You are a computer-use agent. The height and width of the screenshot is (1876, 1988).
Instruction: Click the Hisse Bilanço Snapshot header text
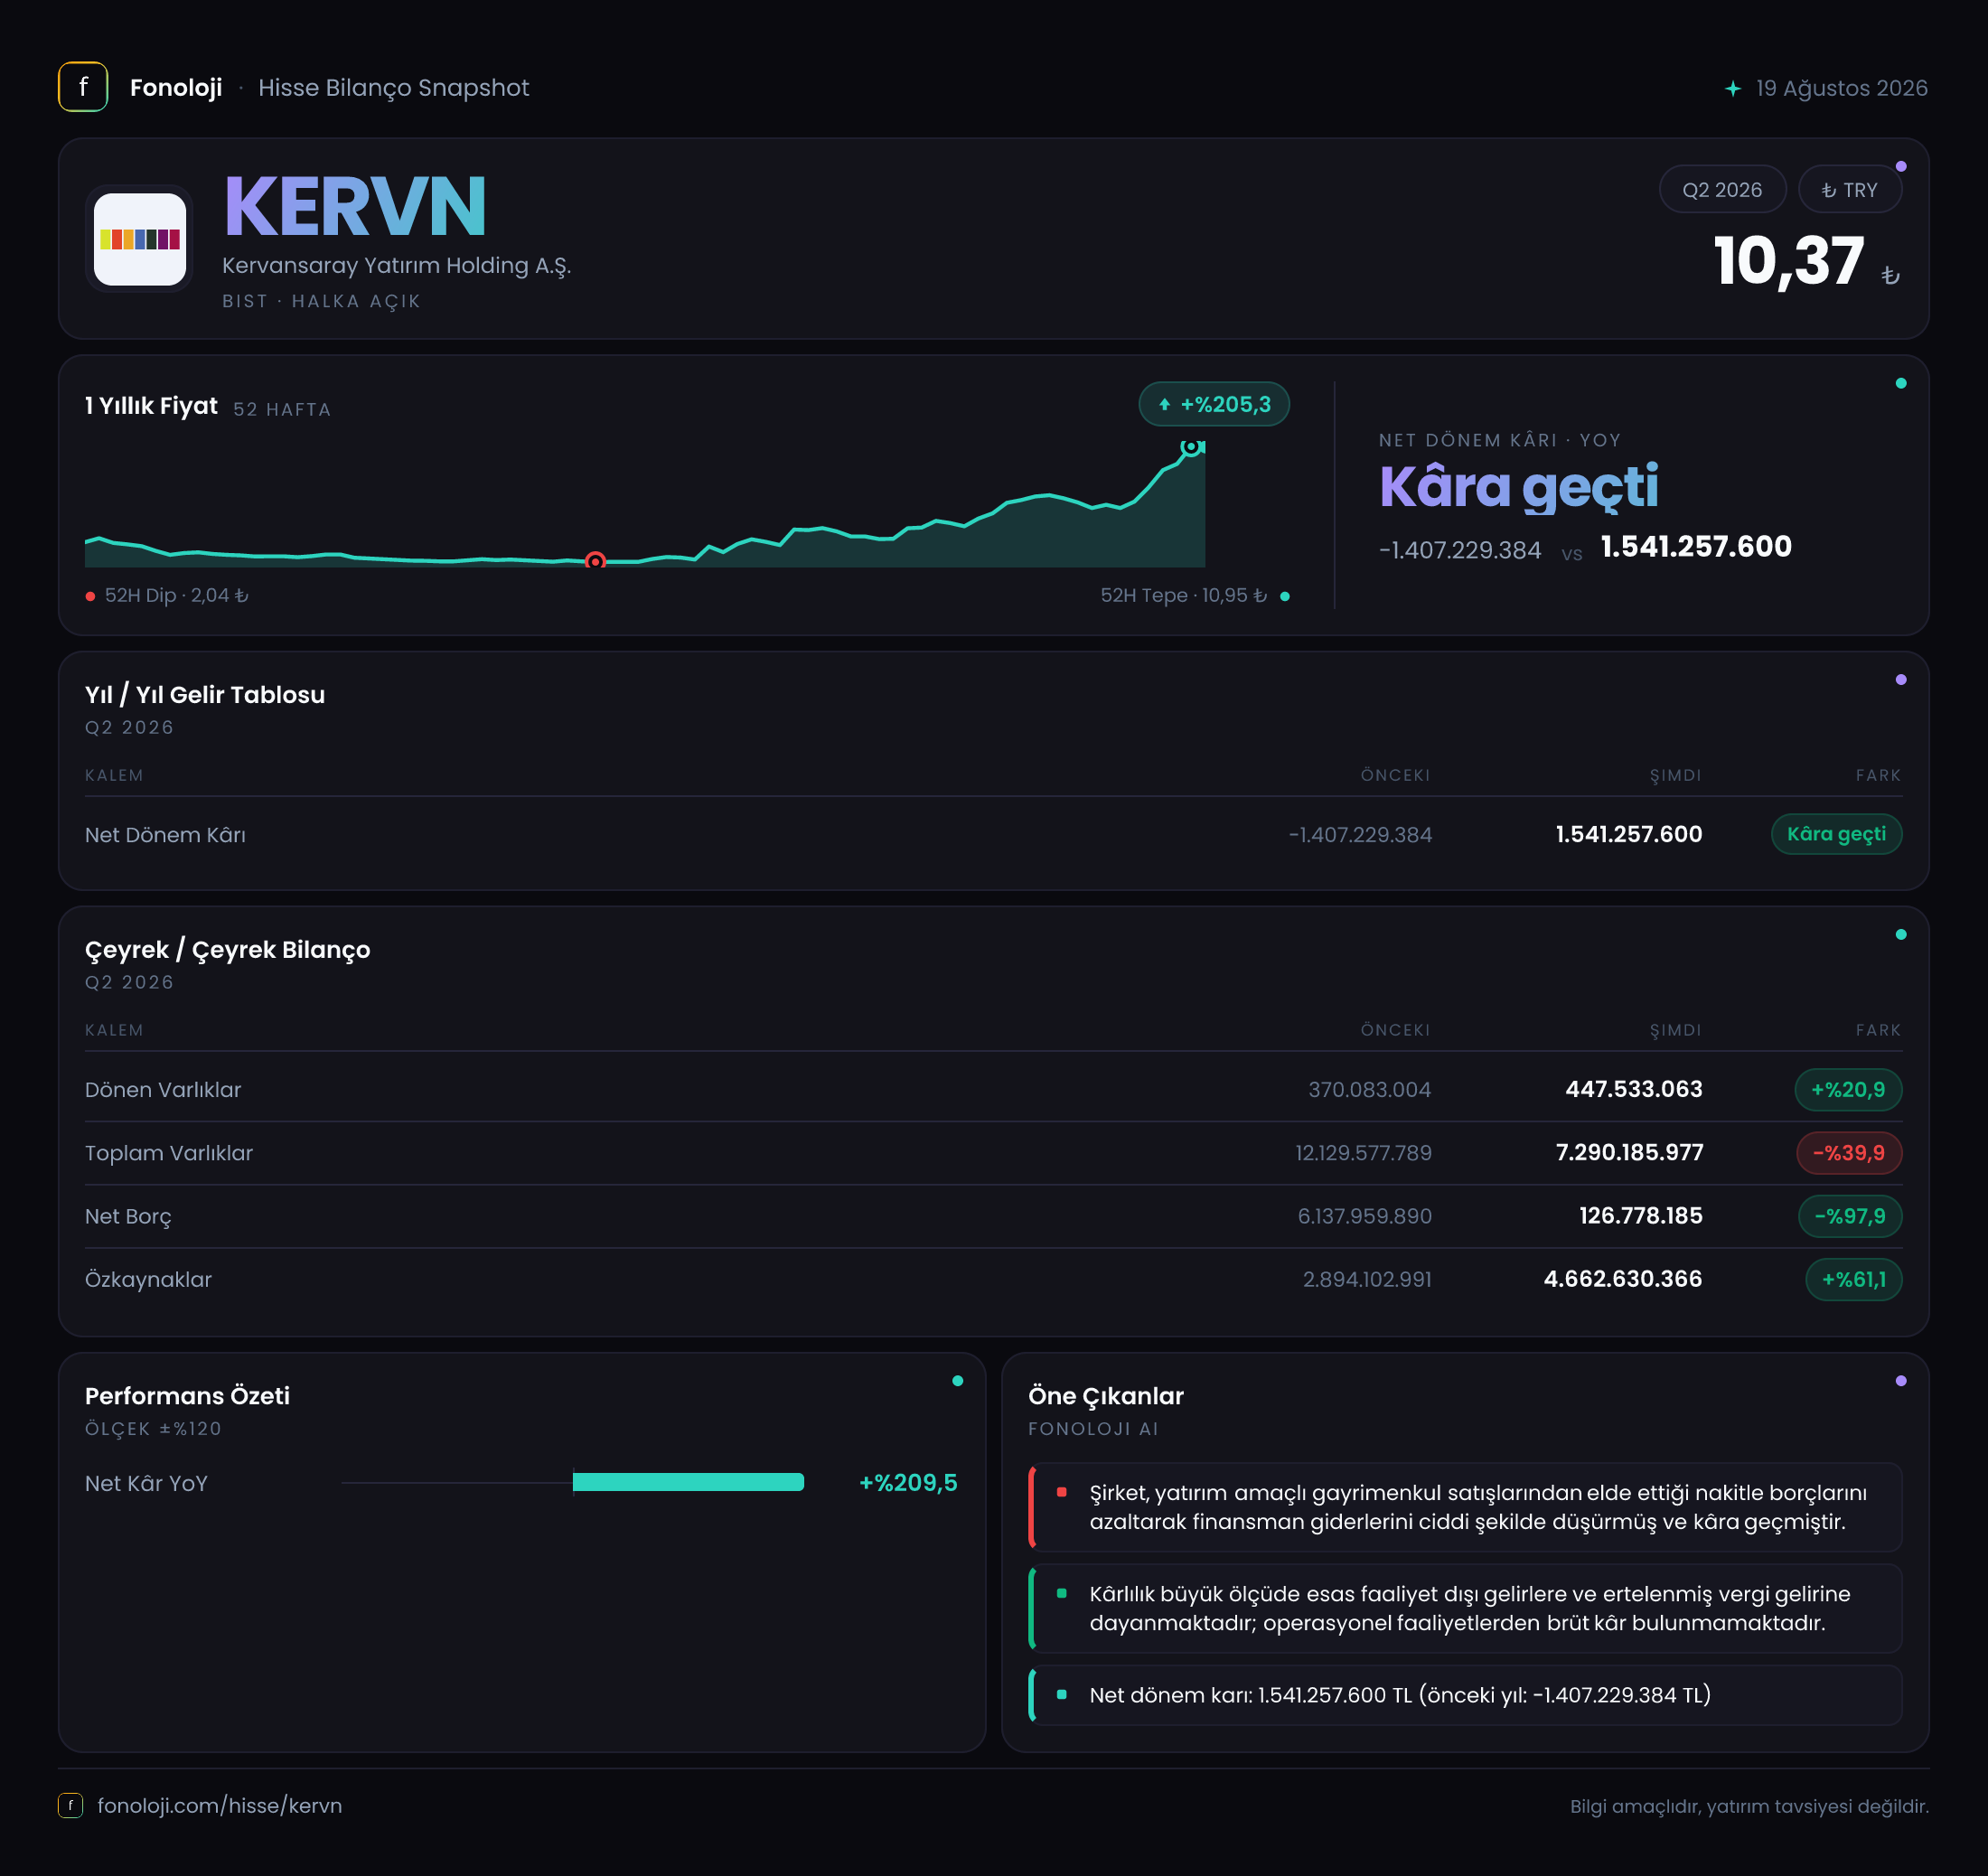point(393,88)
